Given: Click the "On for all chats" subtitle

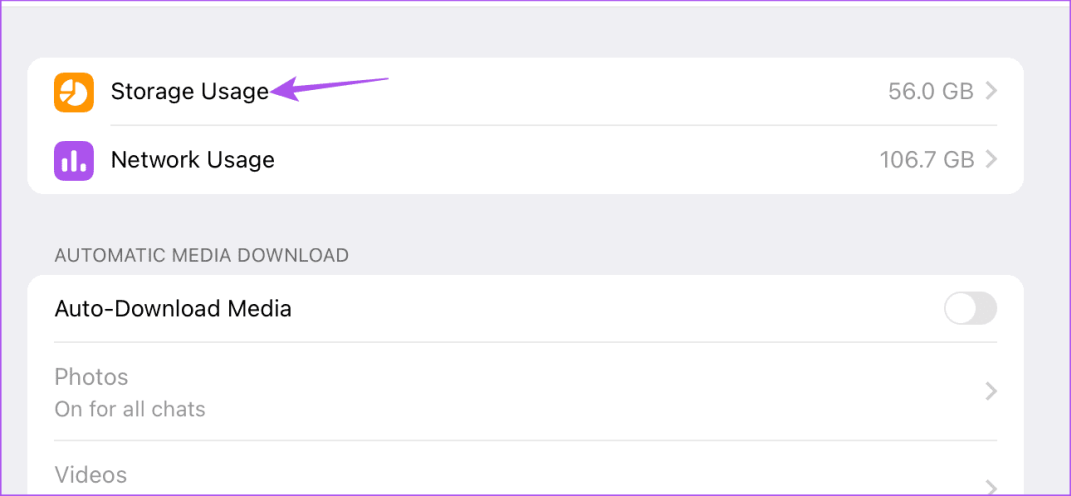Looking at the screenshot, I should pos(130,409).
